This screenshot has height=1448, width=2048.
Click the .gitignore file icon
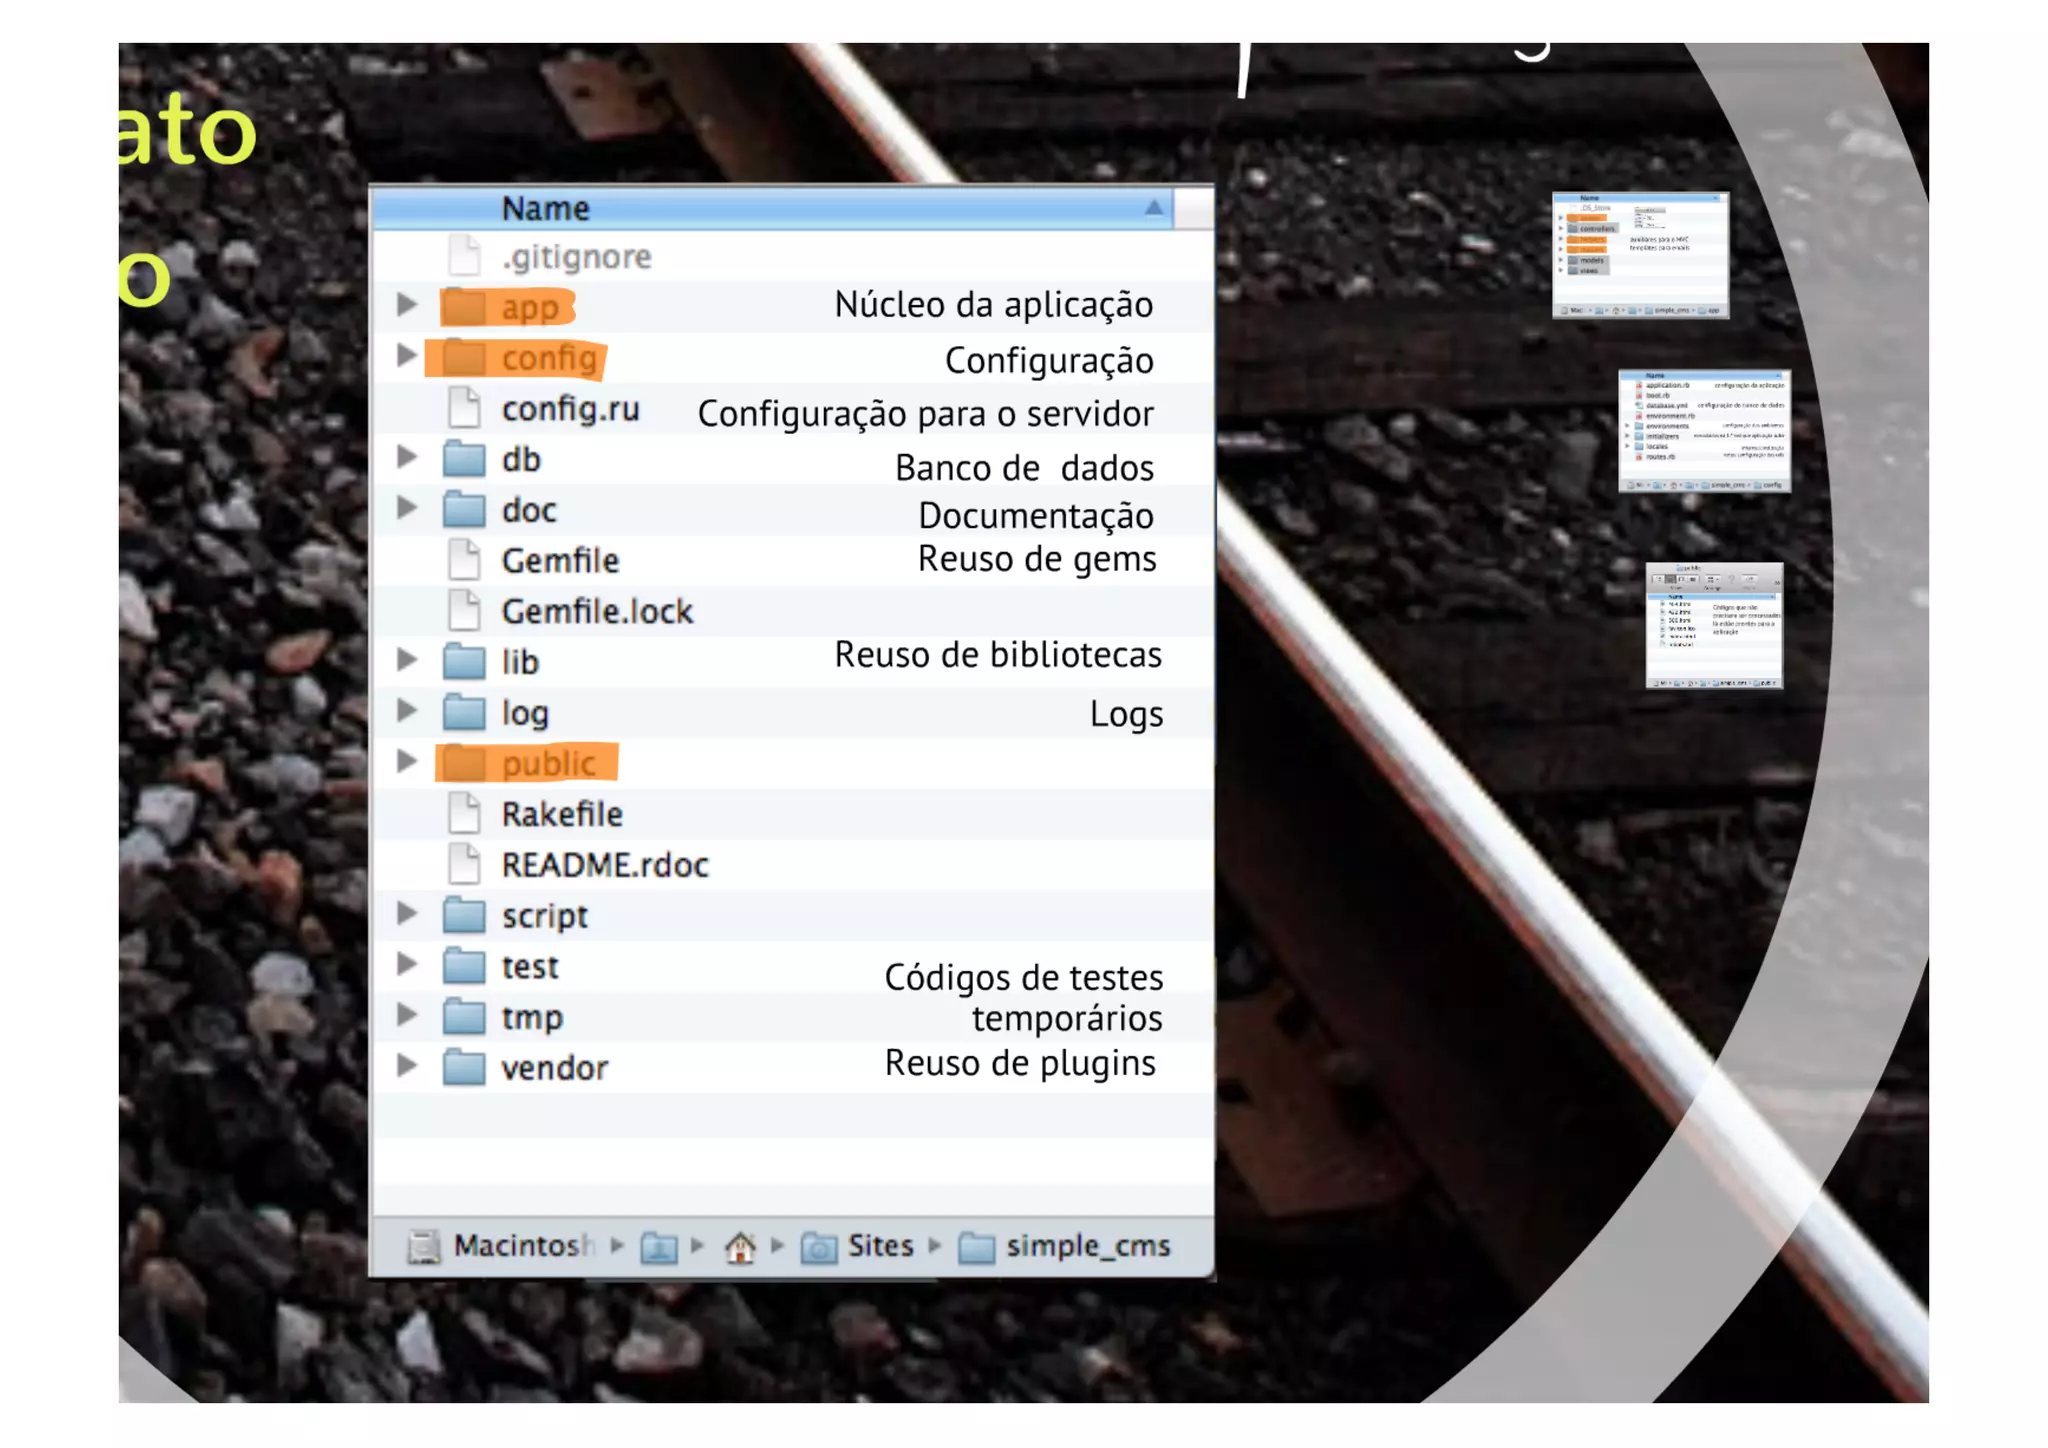pyautogui.click(x=464, y=256)
